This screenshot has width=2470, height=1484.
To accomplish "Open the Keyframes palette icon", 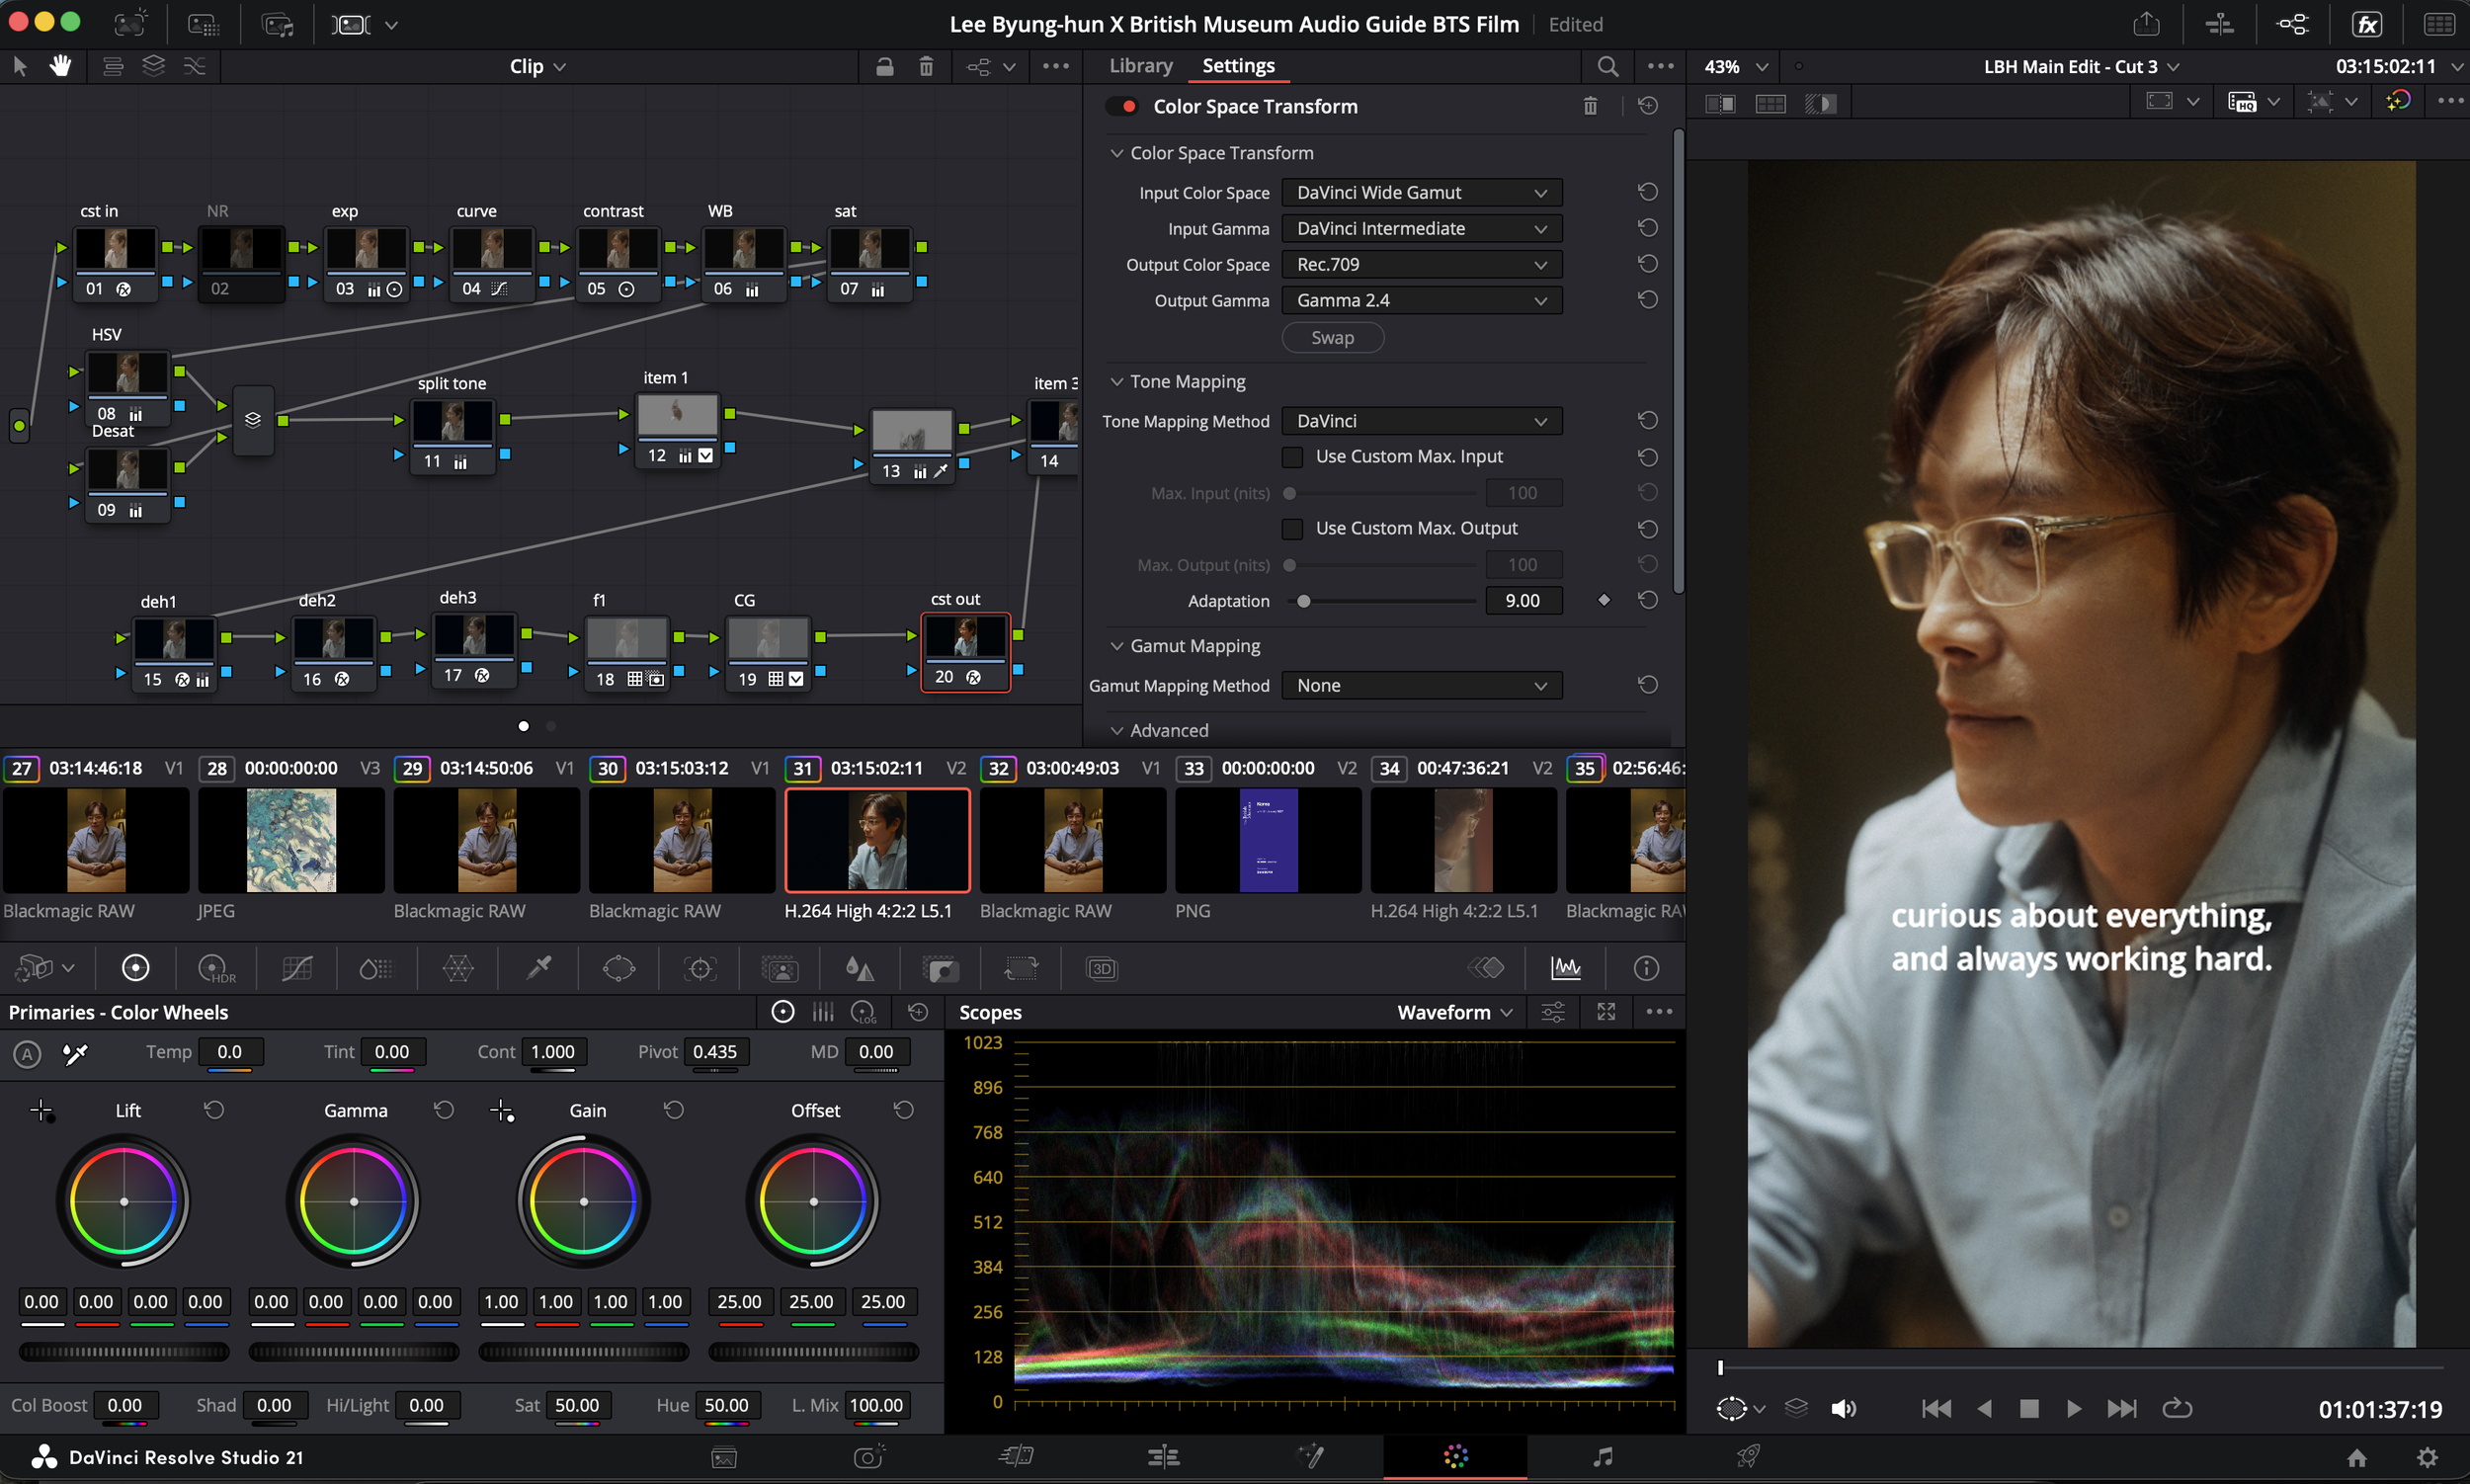I will tap(1486, 968).
